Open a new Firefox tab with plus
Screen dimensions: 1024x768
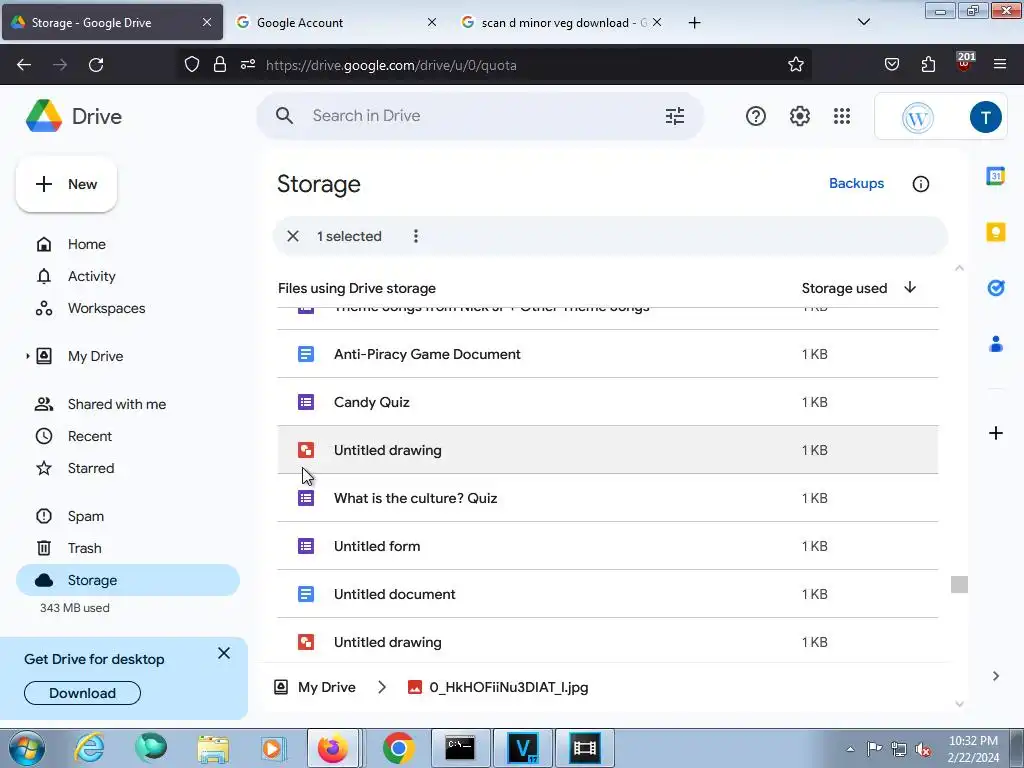[694, 23]
